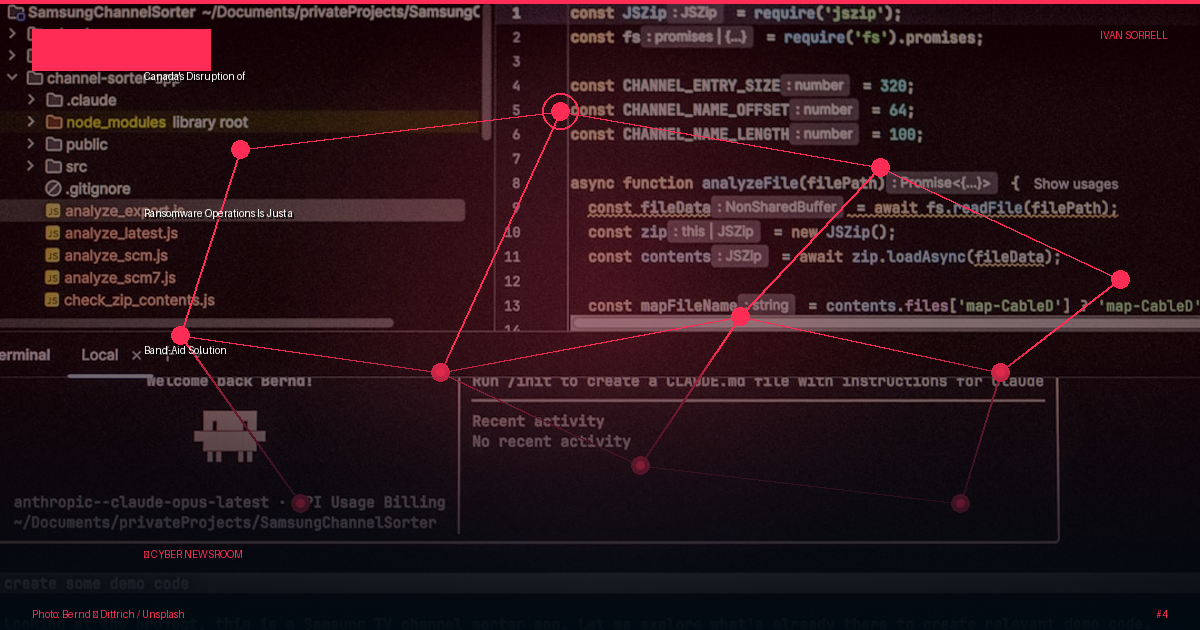
Task: Click the src folder icon
Action: tap(53, 166)
